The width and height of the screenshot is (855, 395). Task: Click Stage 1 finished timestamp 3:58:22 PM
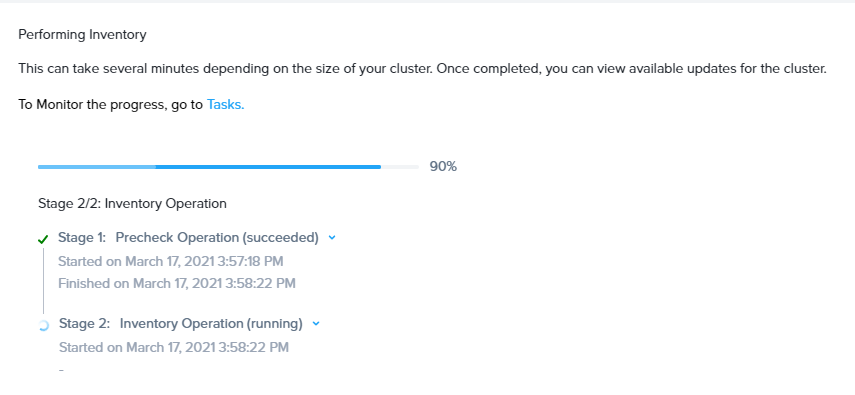click(x=177, y=283)
